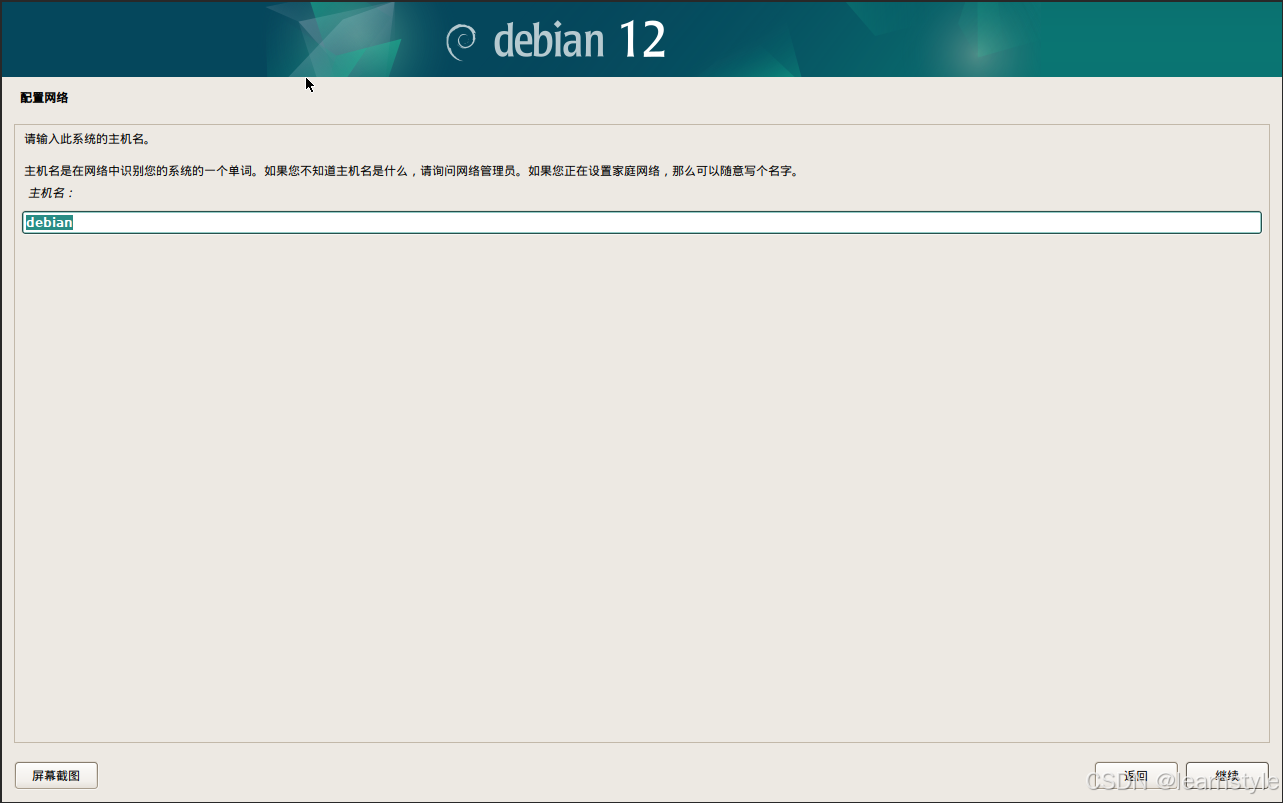Click the 屏幕截图 screenshot button
The image size is (1283, 803).
coord(56,775)
